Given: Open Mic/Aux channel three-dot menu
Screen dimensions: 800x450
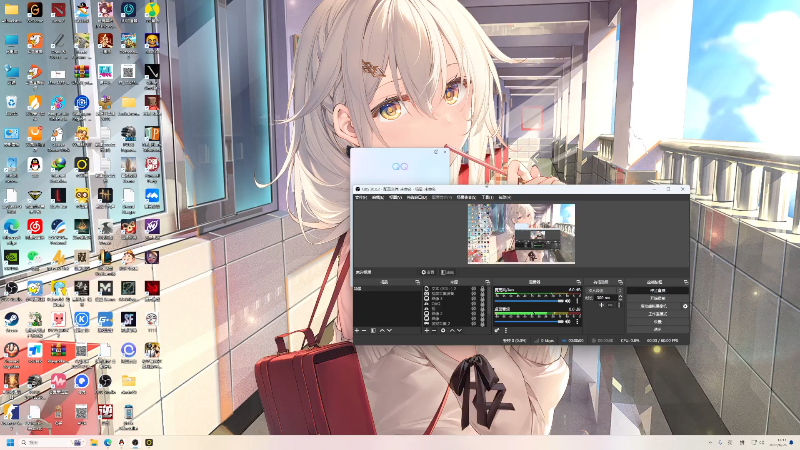Looking at the screenshot, I should click(577, 301).
